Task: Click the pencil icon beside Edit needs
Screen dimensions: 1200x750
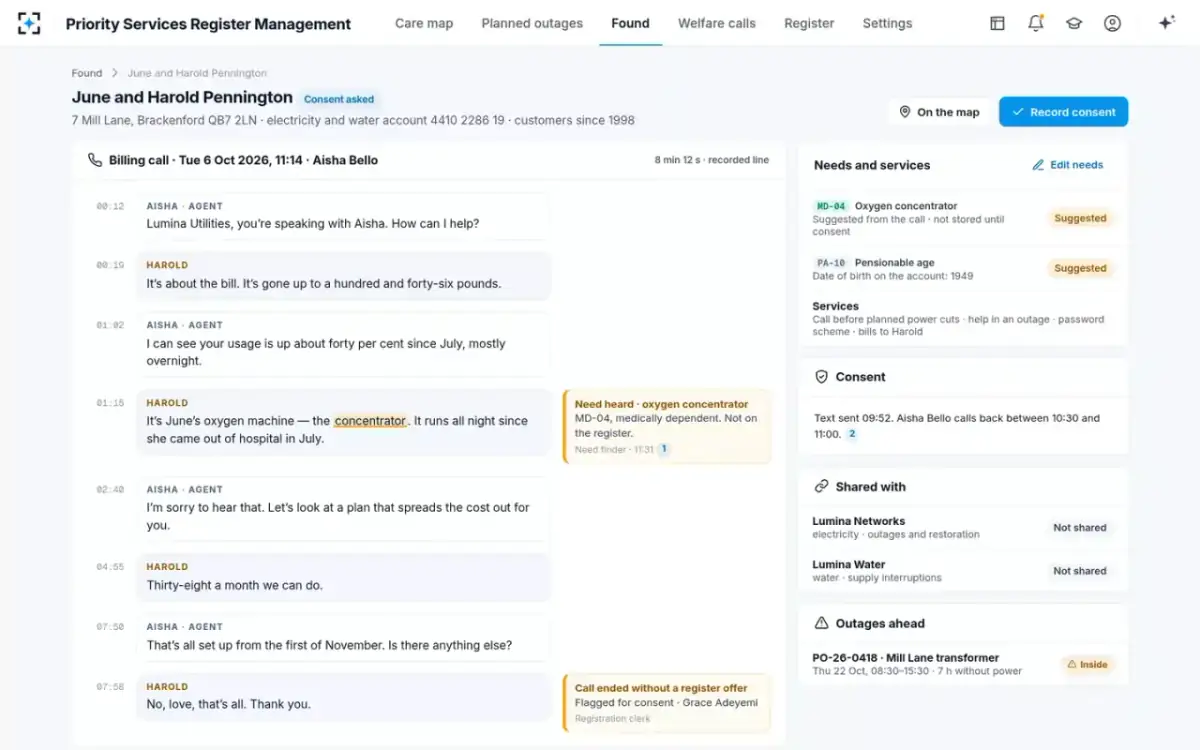Action: [x=1038, y=165]
